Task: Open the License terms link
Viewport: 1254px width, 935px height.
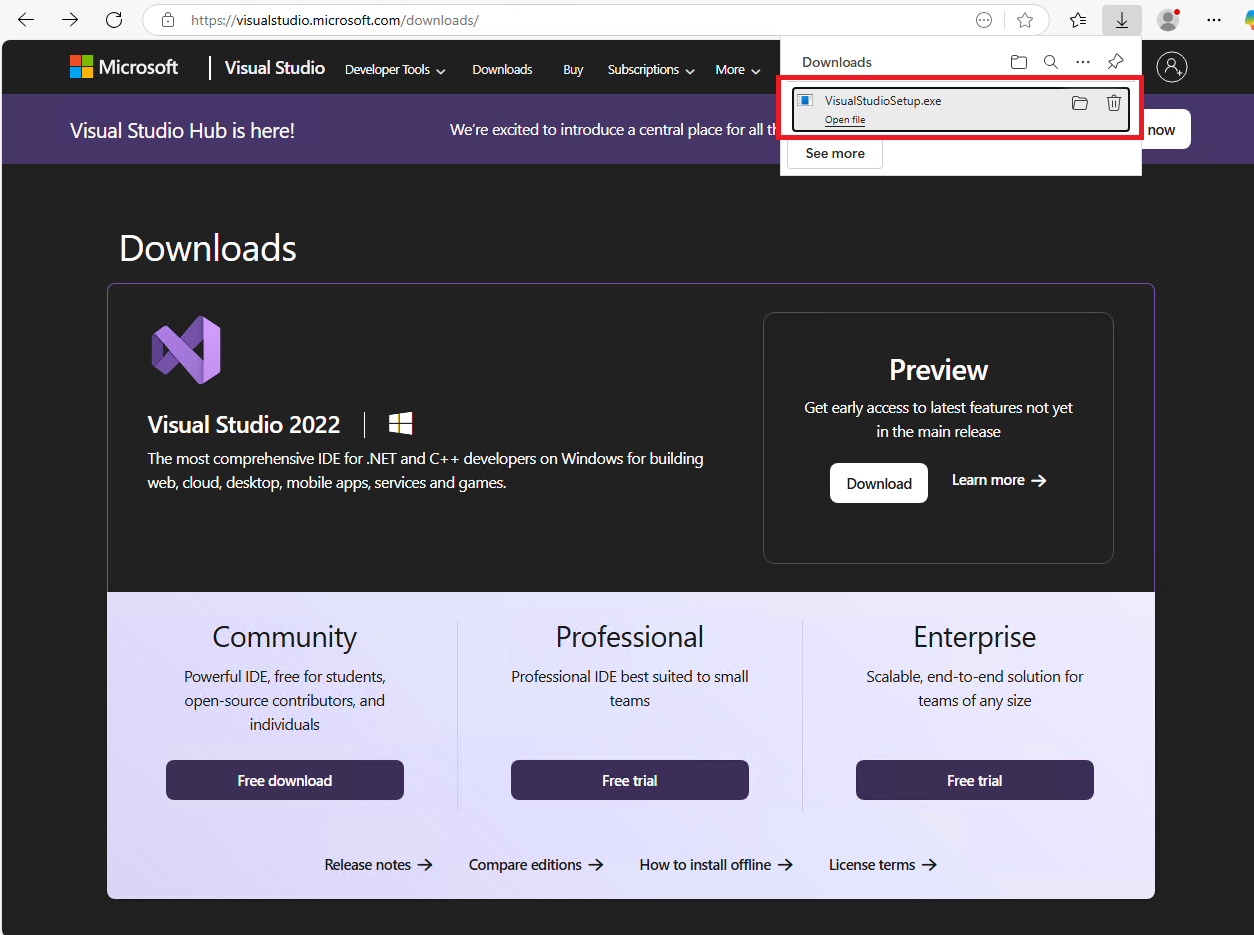Action: 883,865
